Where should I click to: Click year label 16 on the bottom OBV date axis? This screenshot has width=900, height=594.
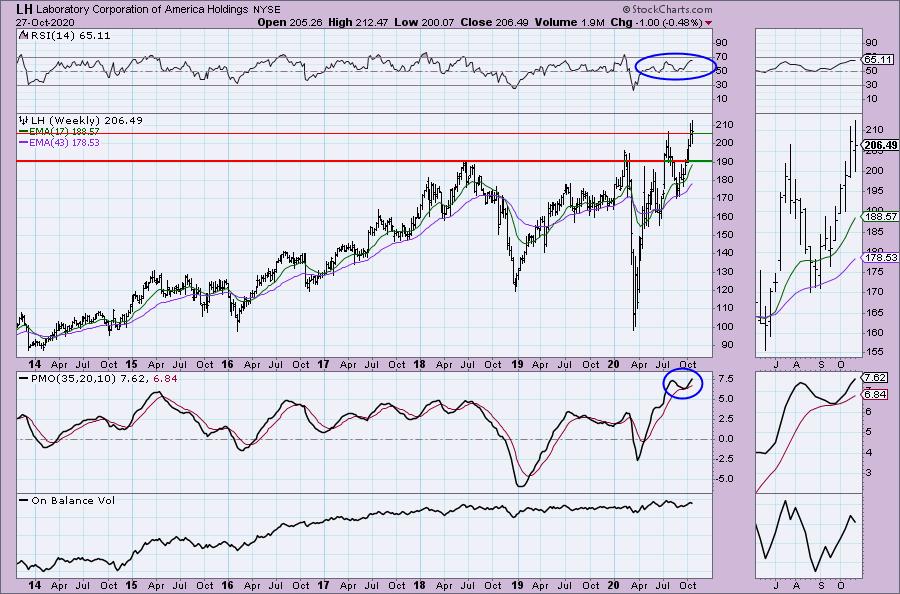click(x=227, y=585)
